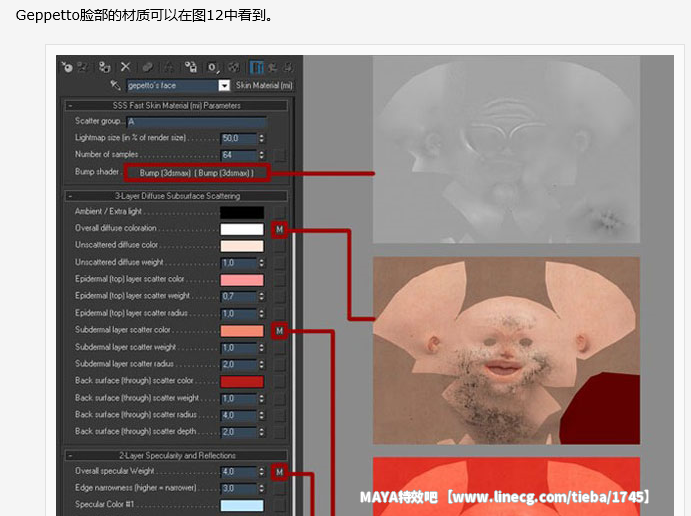The image size is (691, 516).
Task: Click the Unscattered diffuse weight value field
Action: click(238, 263)
